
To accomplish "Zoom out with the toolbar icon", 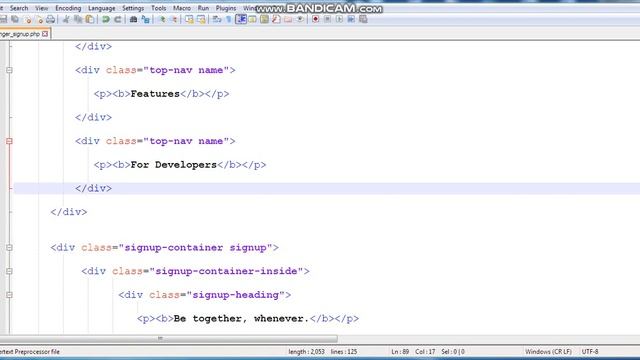I will (174, 19).
